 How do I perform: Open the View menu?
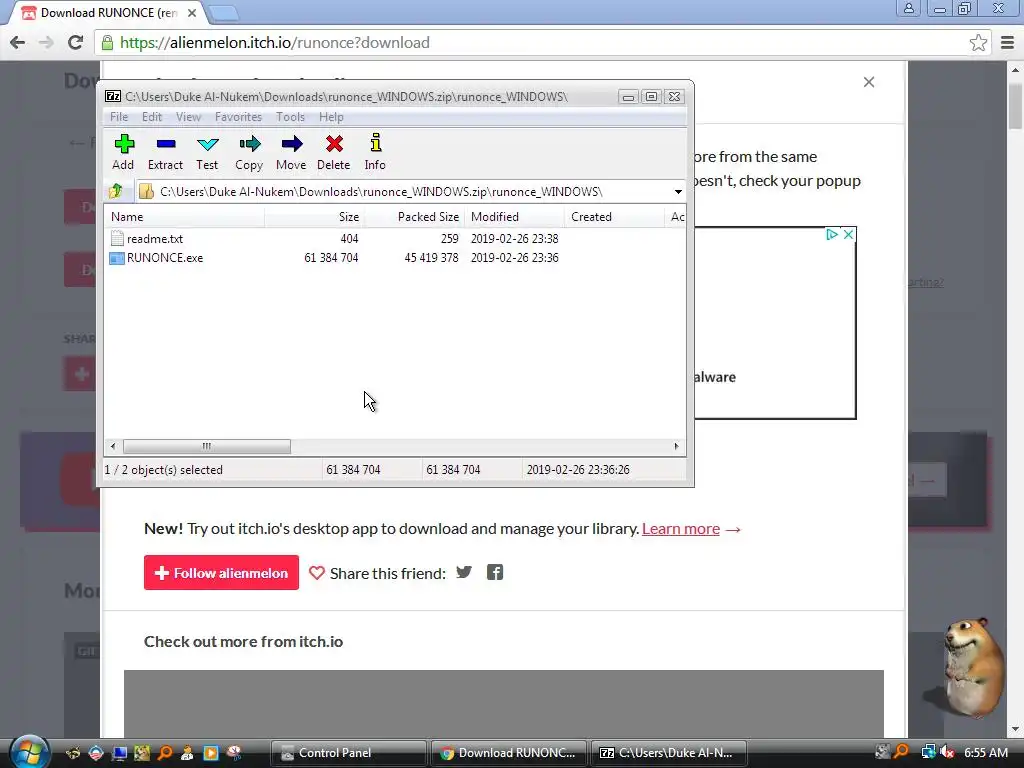pos(188,117)
